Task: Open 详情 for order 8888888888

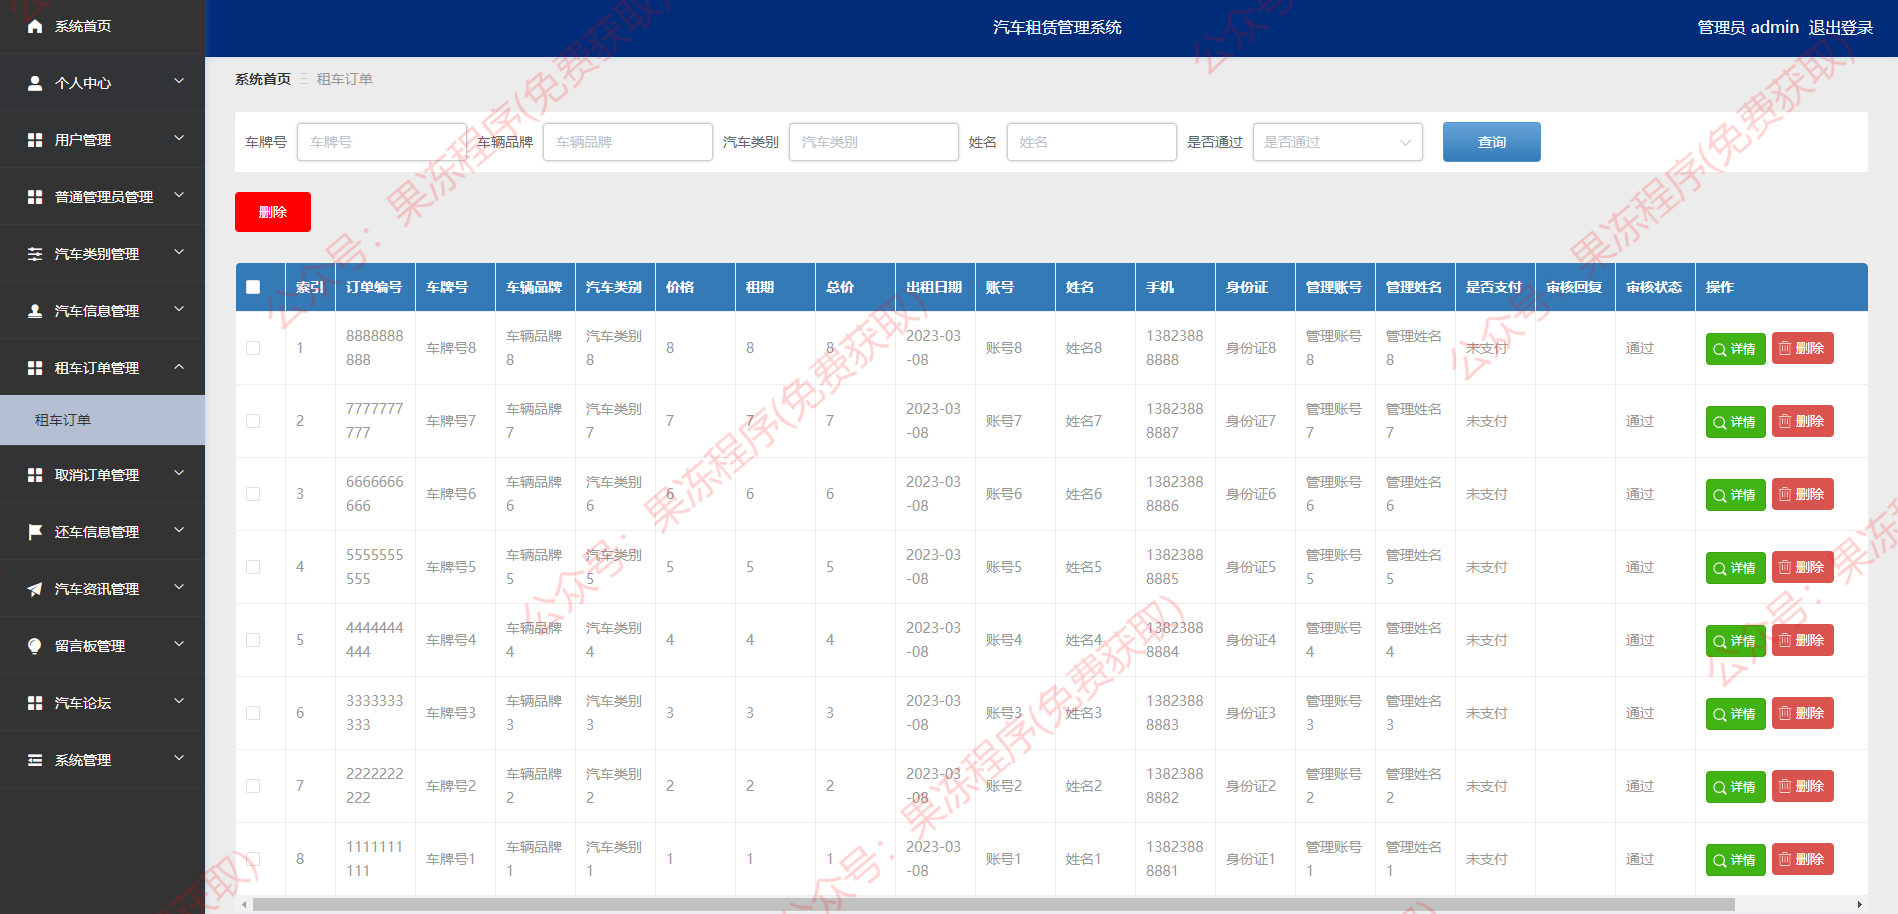Action: (x=1735, y=349)
